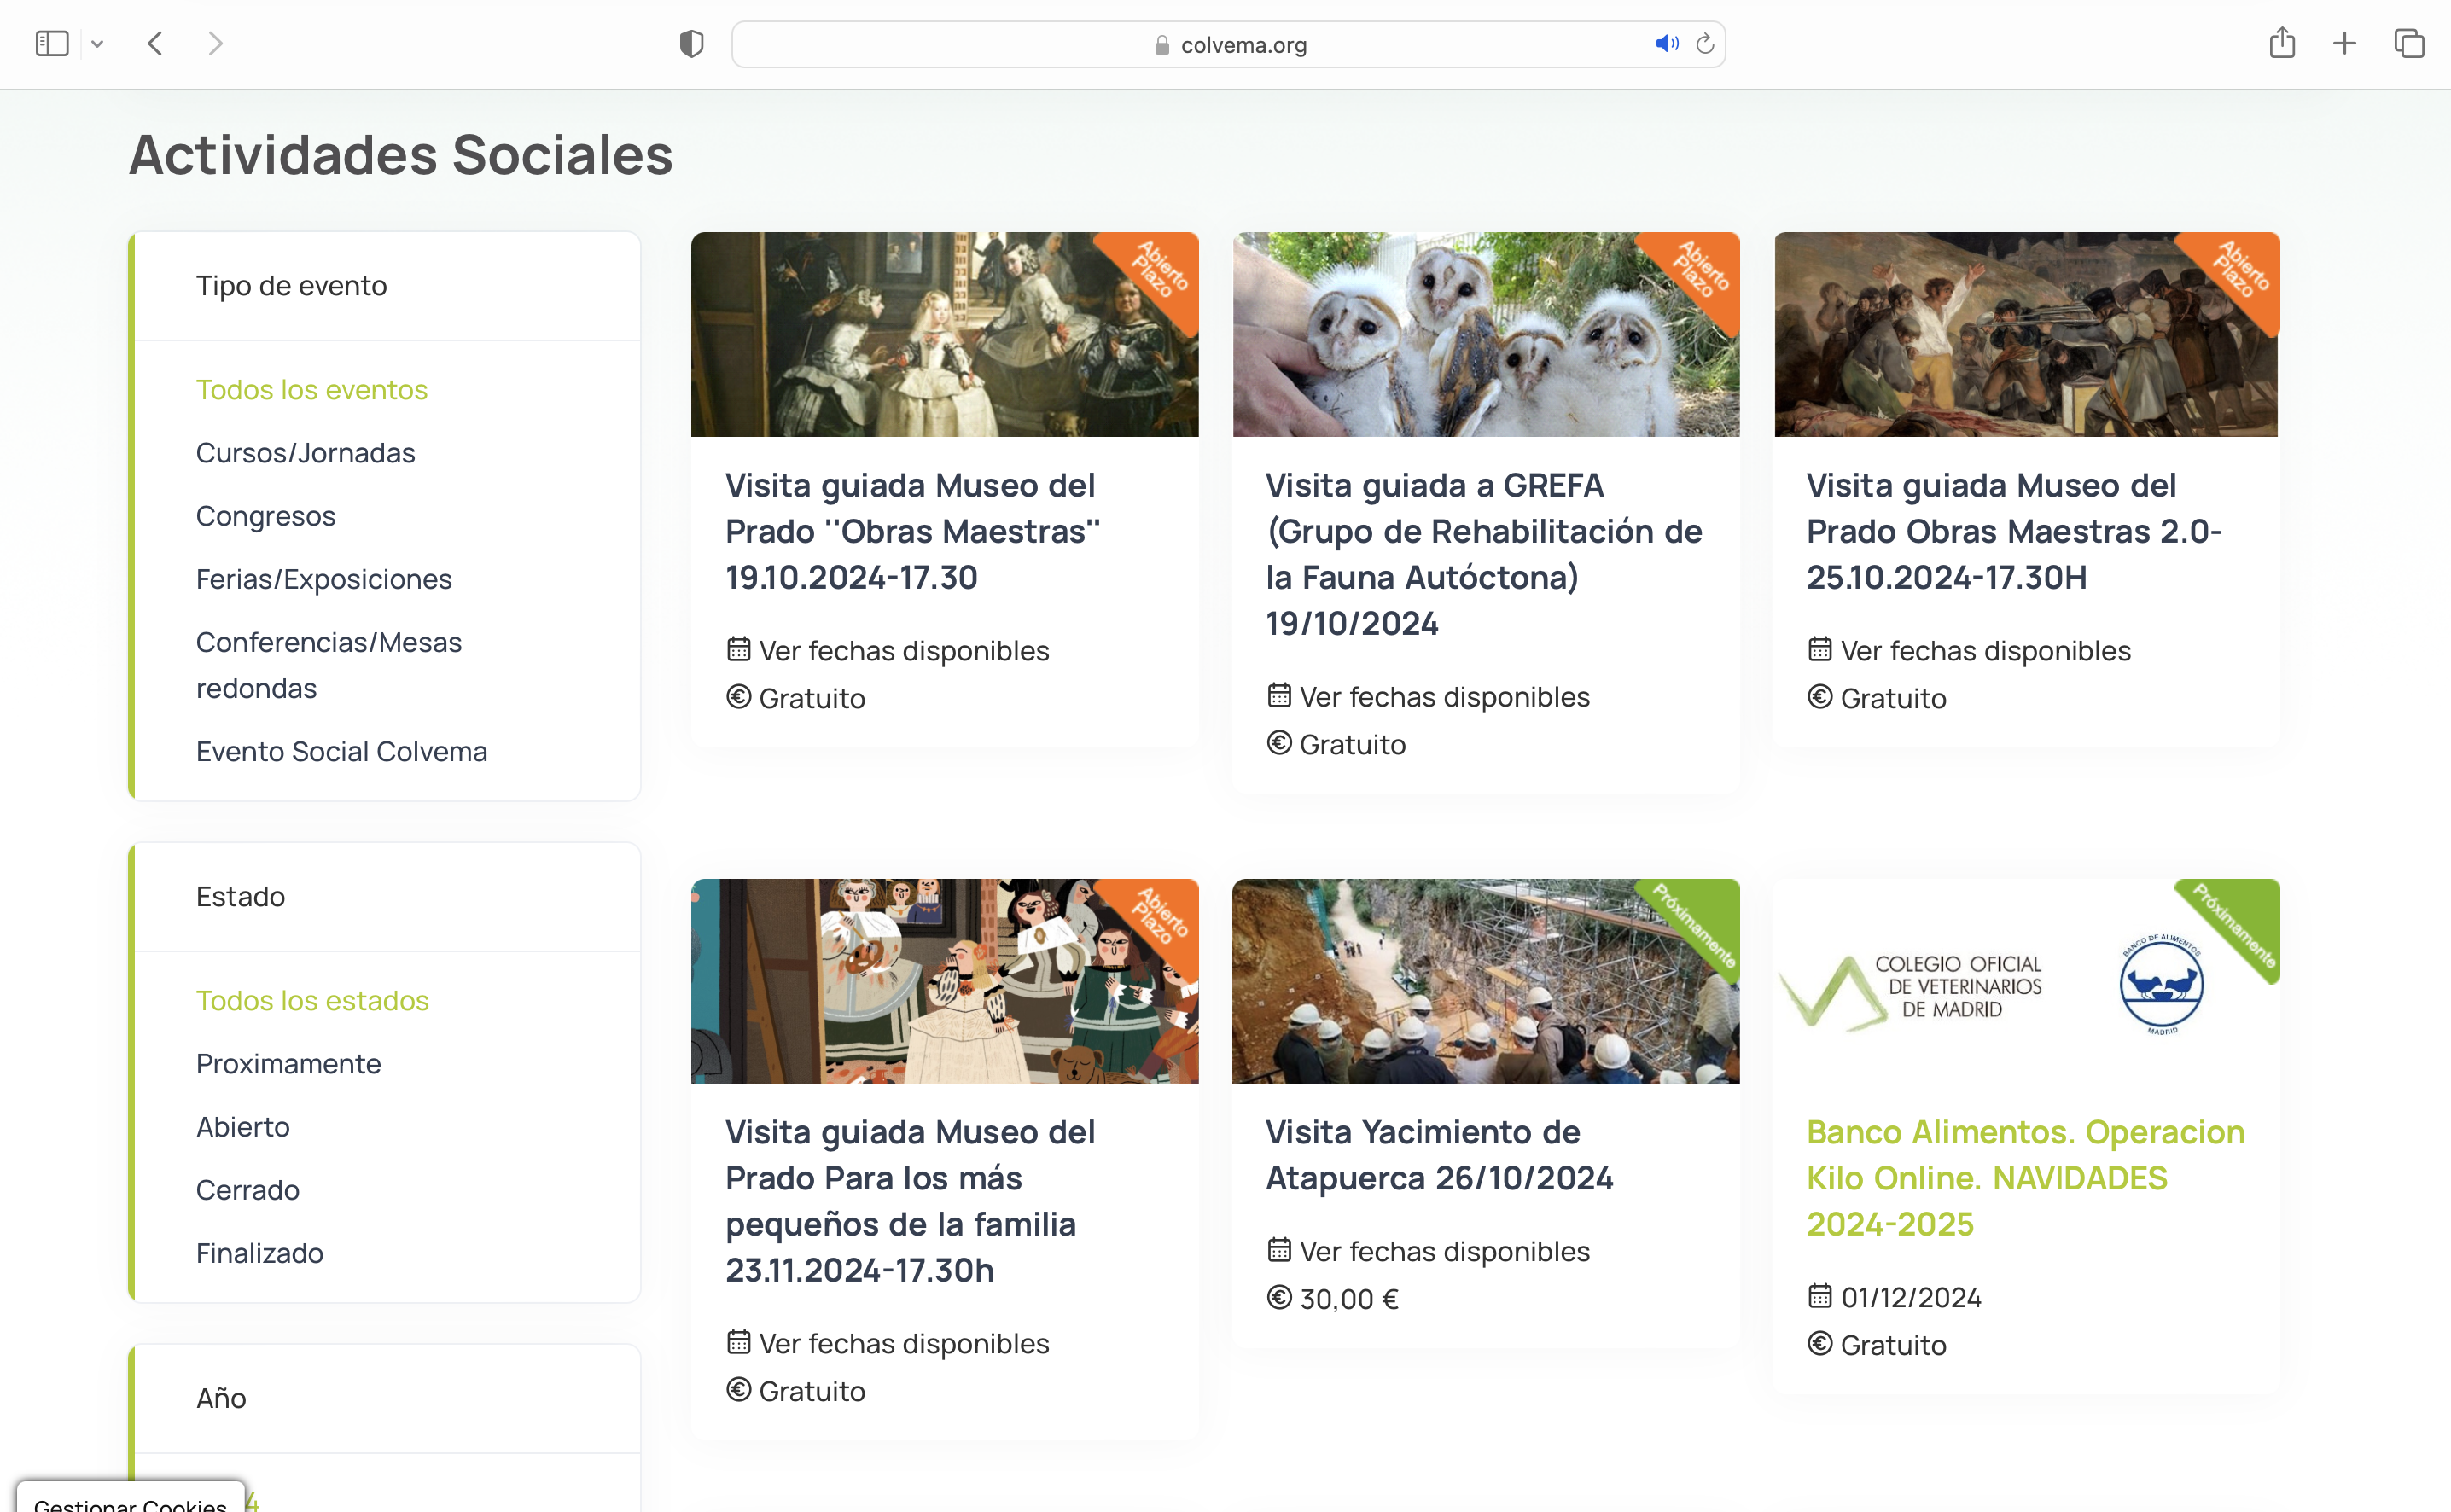
Task: Click the cartoon Meninas illustration thumbnail
Action: click(x=944, y=981)
